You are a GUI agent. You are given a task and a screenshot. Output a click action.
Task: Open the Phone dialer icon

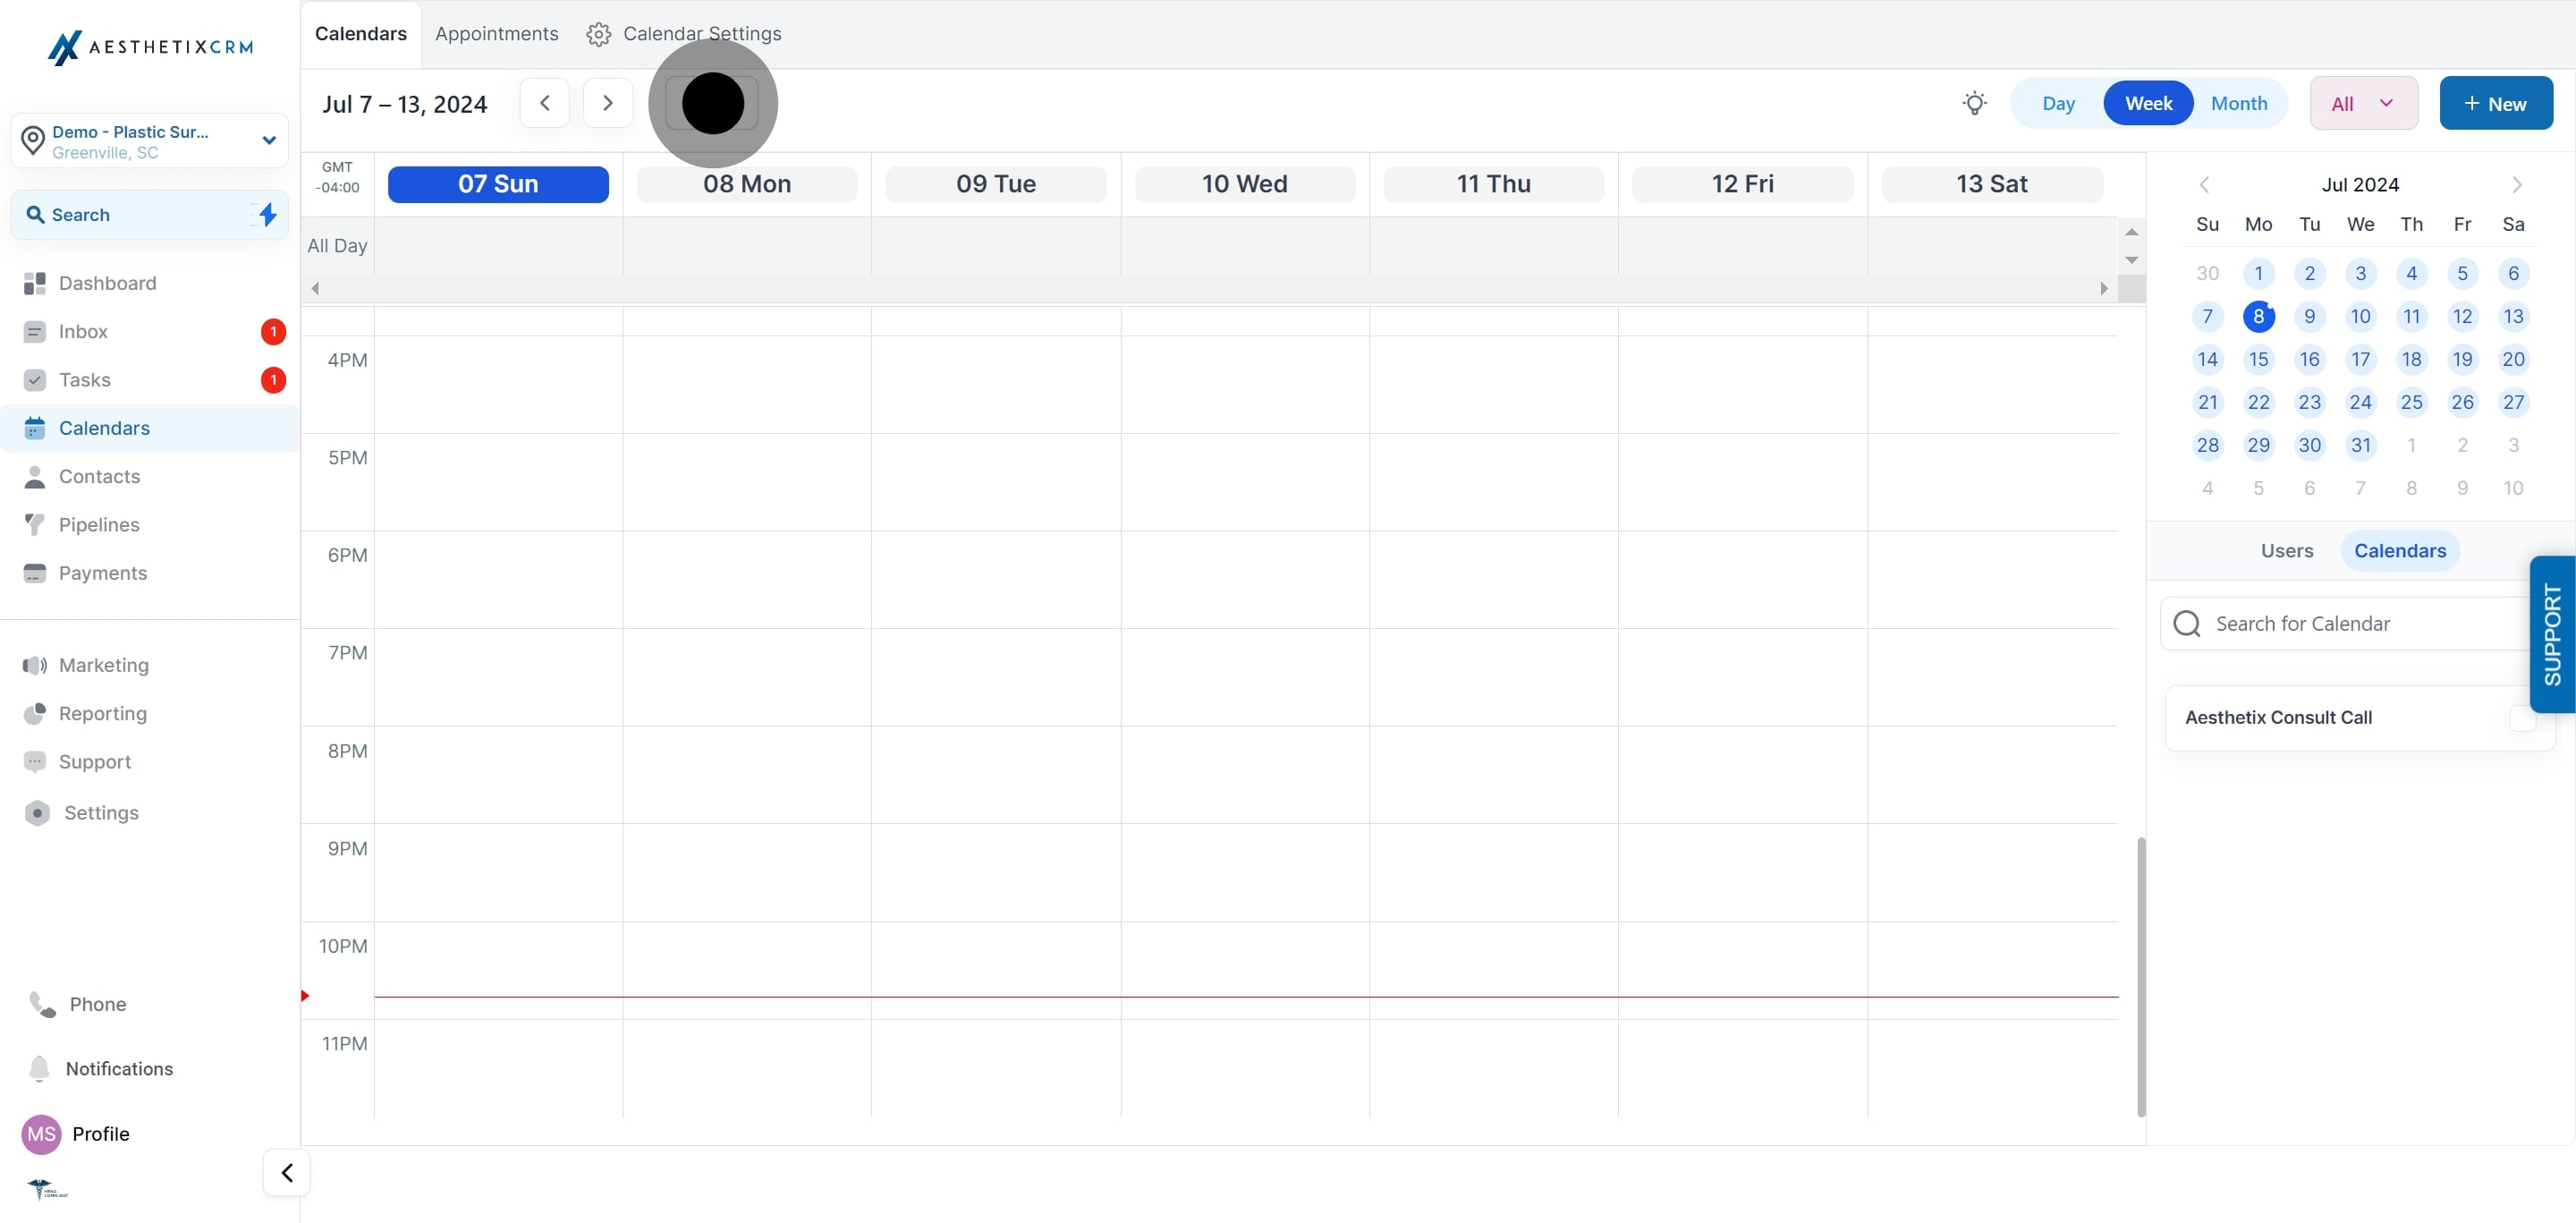[43, 1004]
